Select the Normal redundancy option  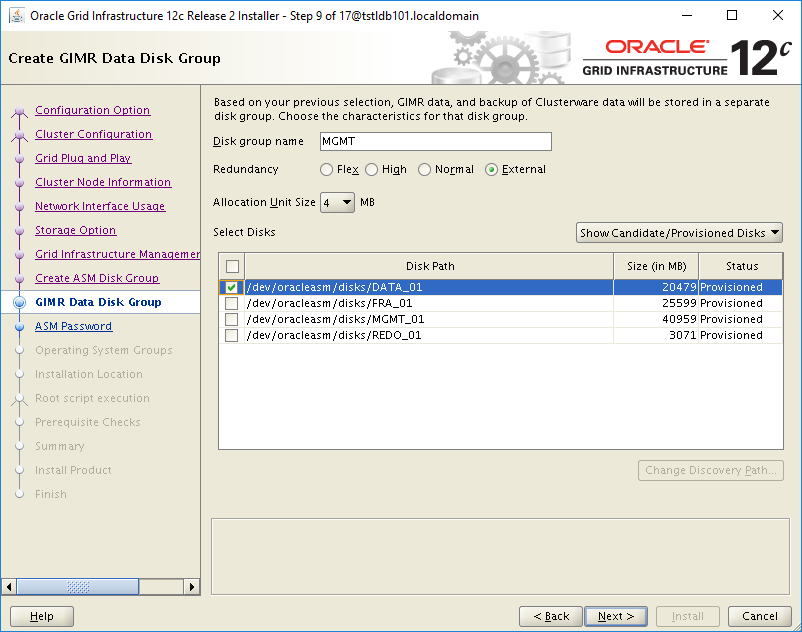tap(424, 169)
